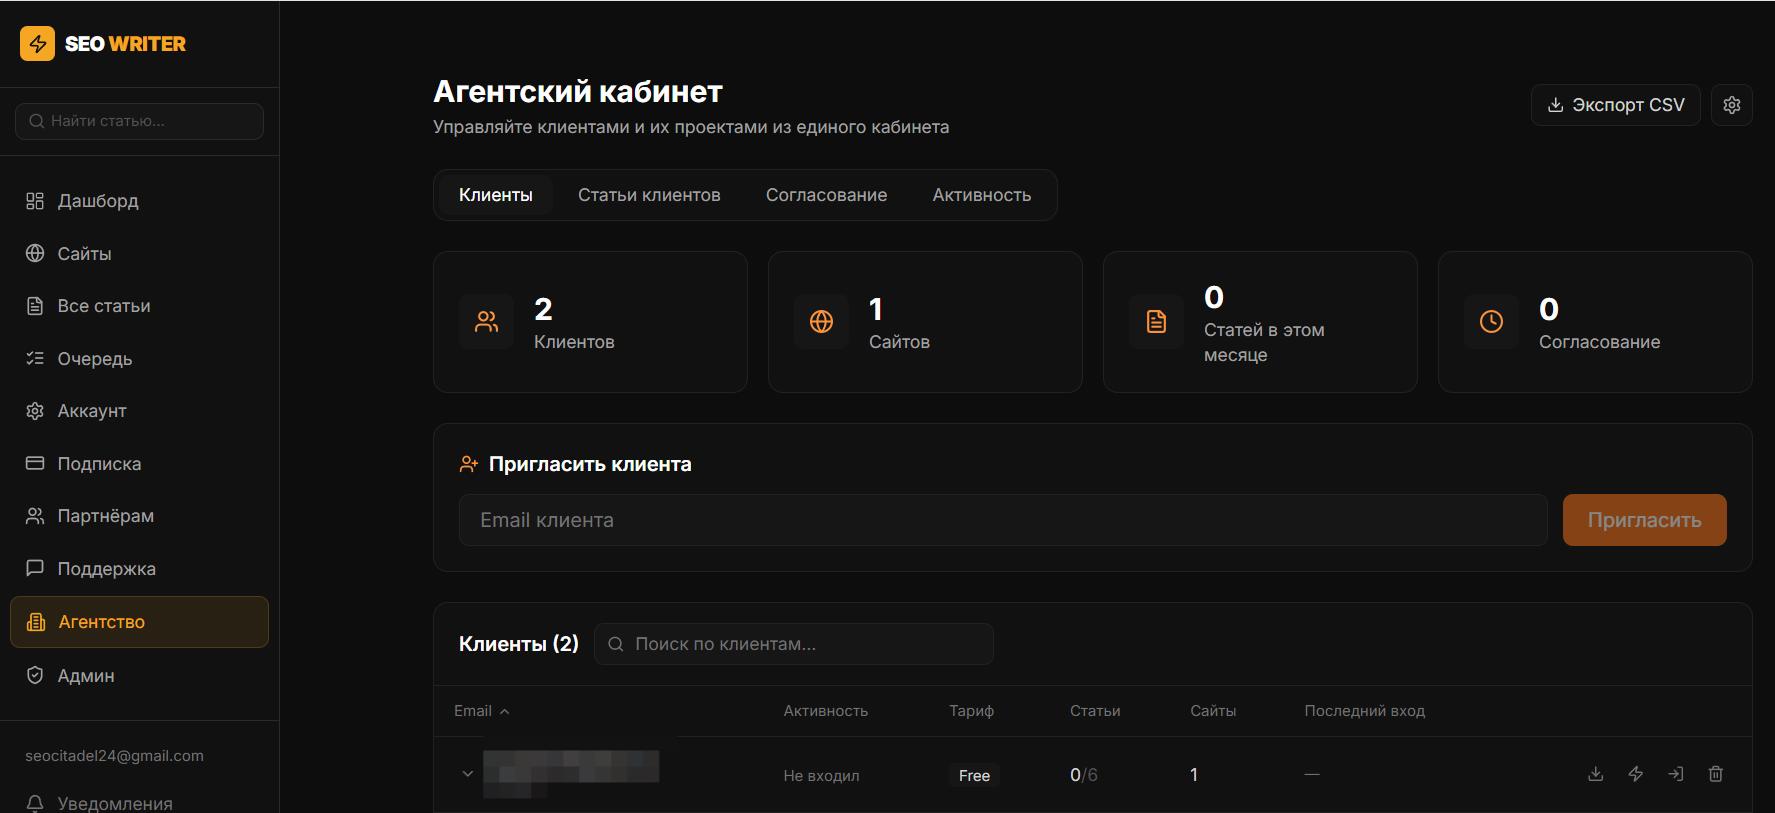Click document icon on Статей в этом месяце card
Screen dimensions: 1775x813
tap(1156, 321)
